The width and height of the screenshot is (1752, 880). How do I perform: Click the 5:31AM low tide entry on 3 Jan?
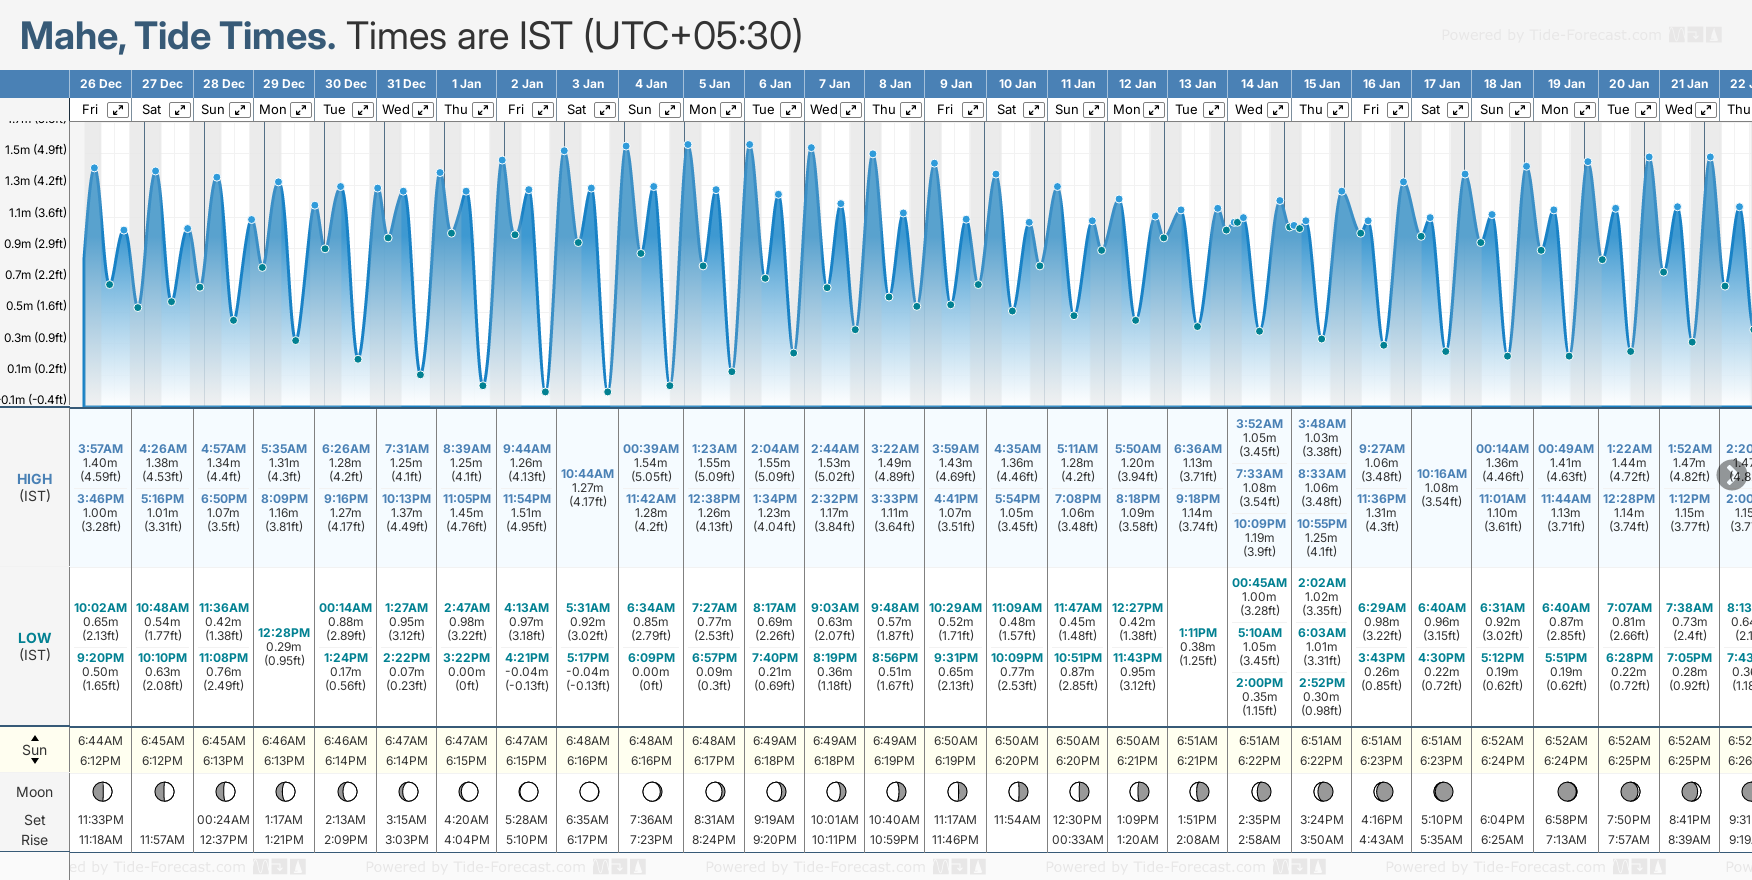[x=588, y=607]
